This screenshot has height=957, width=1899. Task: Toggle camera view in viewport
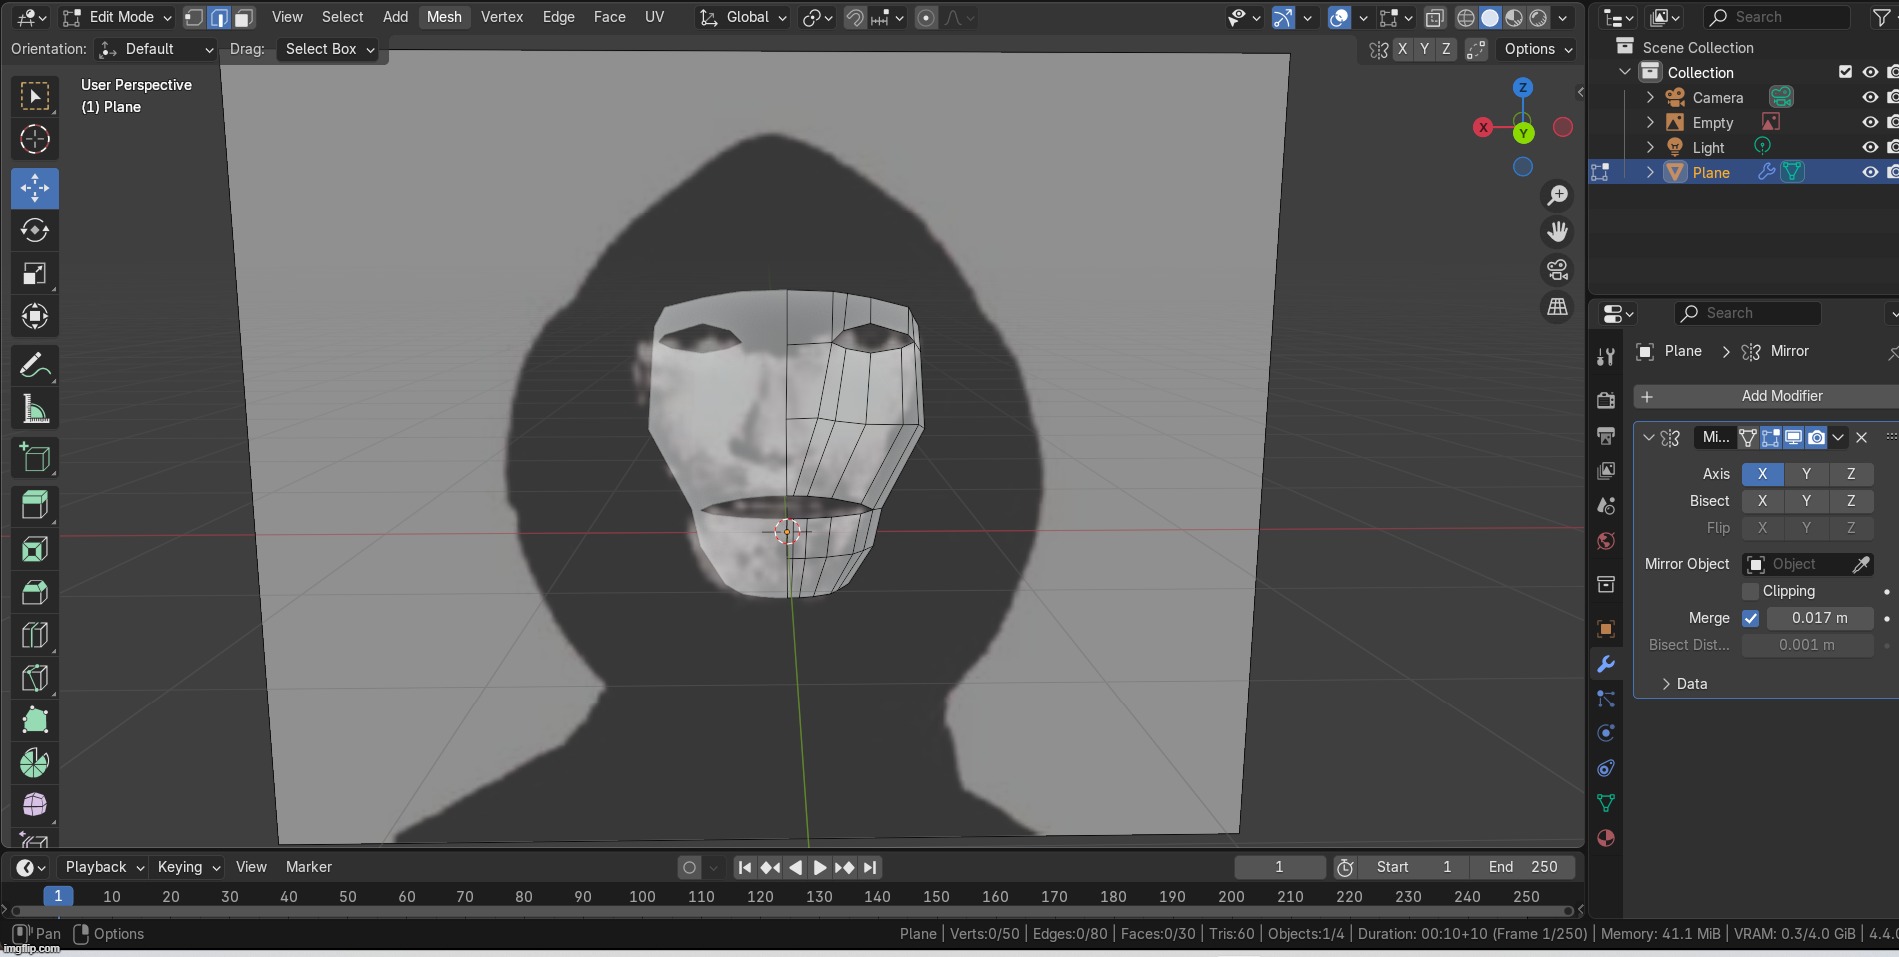(x=1557, y=270)
